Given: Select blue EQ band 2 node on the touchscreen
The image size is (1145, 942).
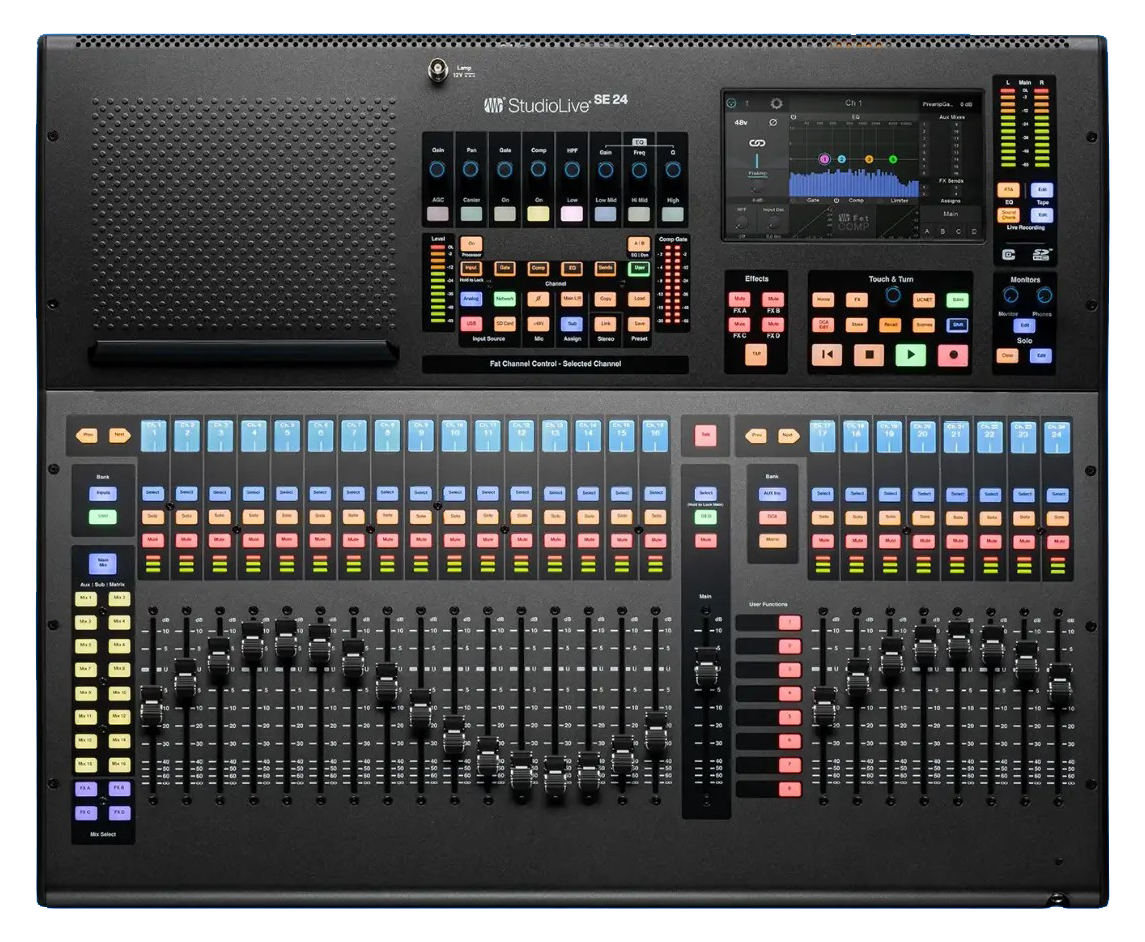Looking at the screenshot, I should 841,159.
